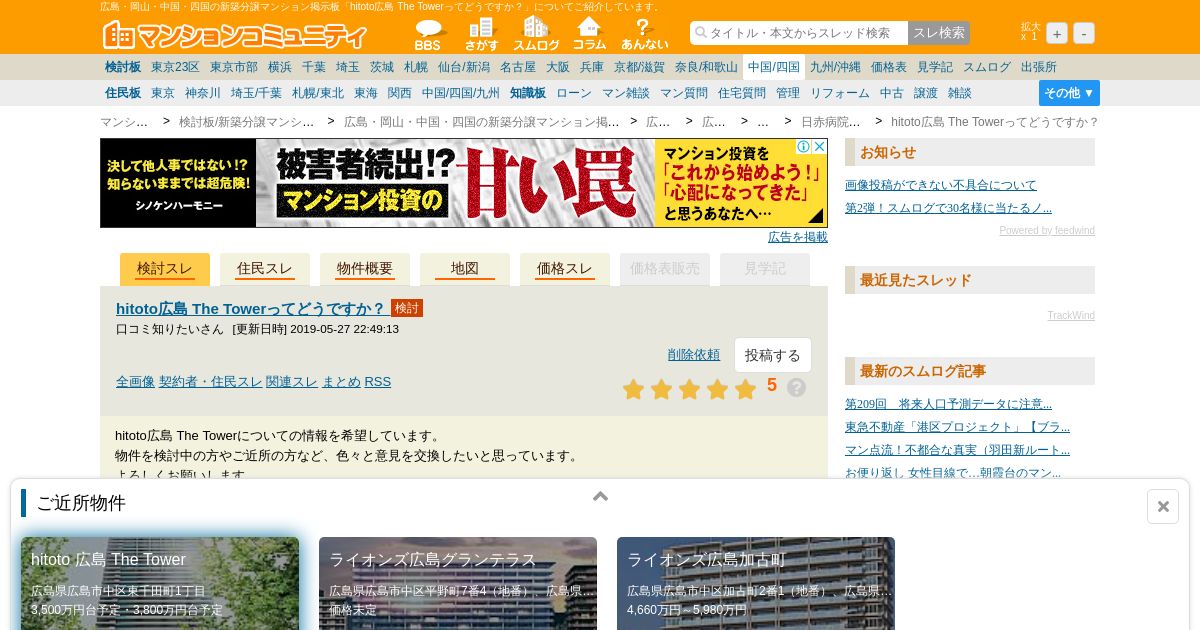
Task: Click the 投稿する button
Action: 773,355
